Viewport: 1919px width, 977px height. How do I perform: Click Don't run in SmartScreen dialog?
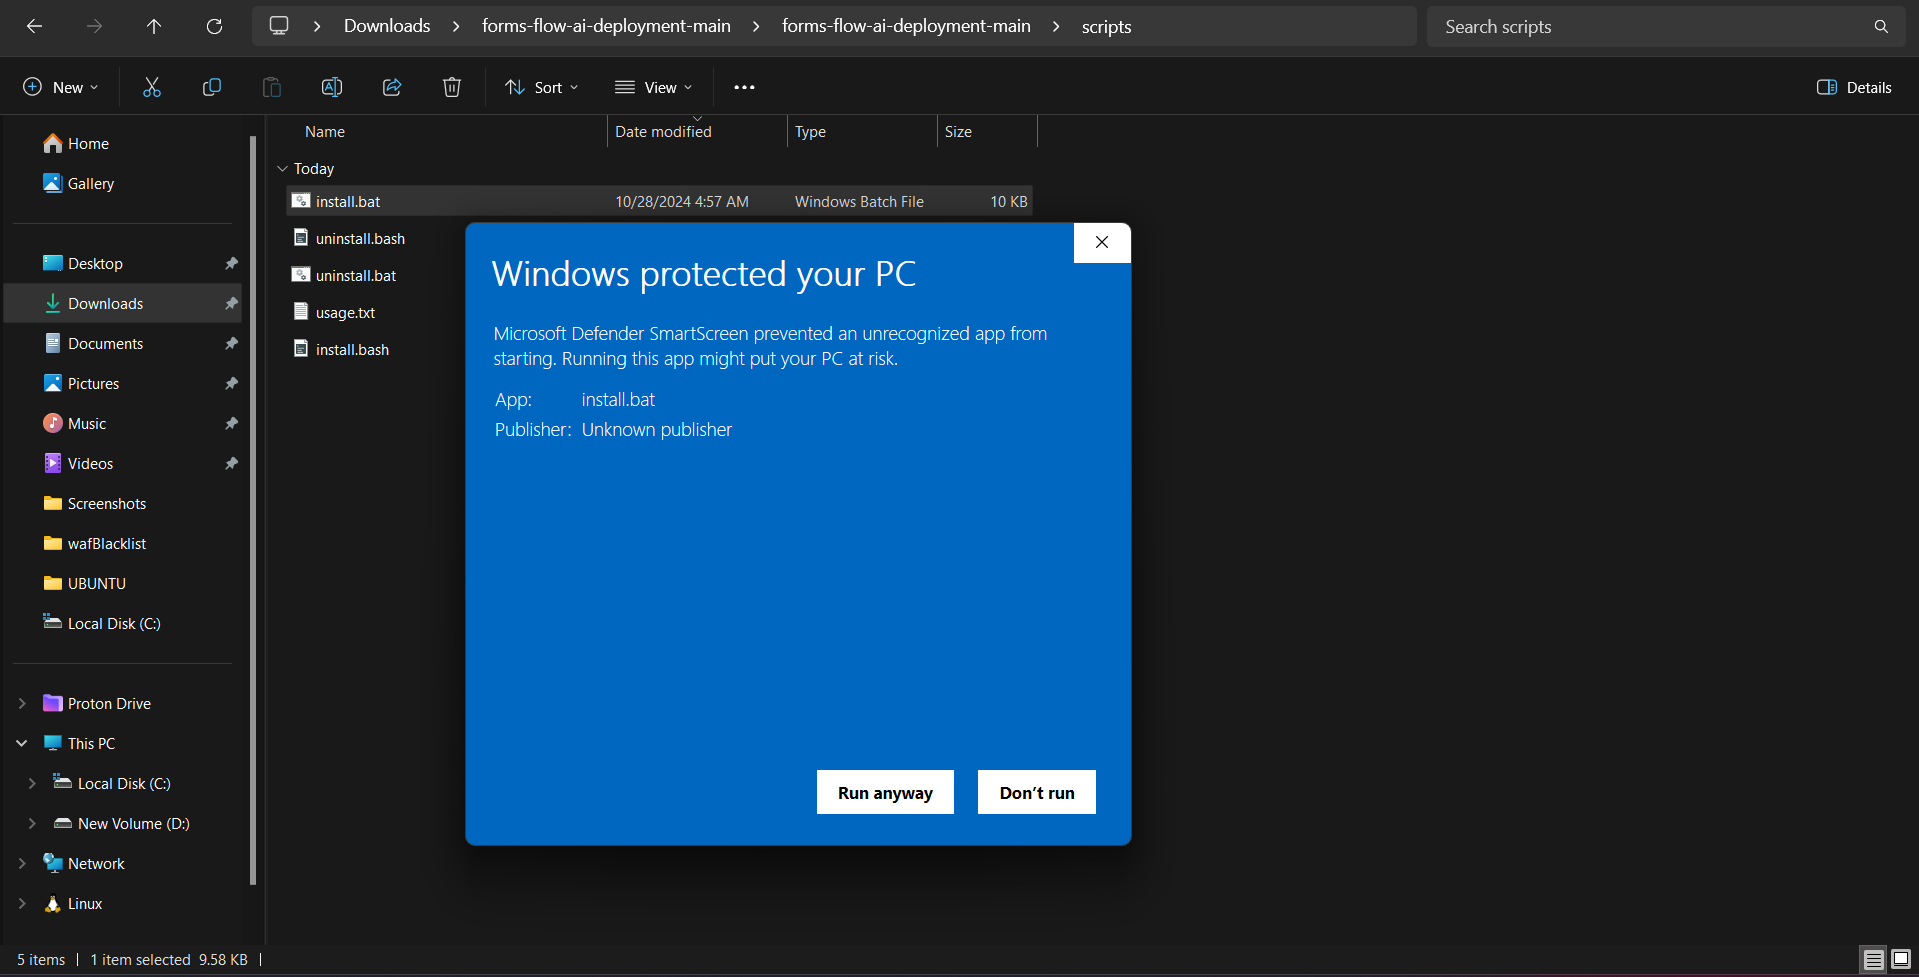pyautogui.click(x=1037, y=792)
